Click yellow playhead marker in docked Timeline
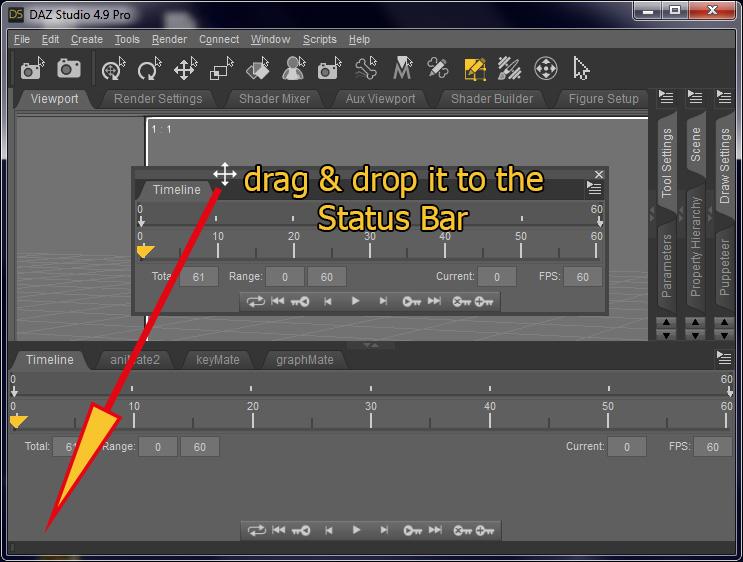Image resolution: width=743 pixels, height=562 pixels. coord(18,421)
